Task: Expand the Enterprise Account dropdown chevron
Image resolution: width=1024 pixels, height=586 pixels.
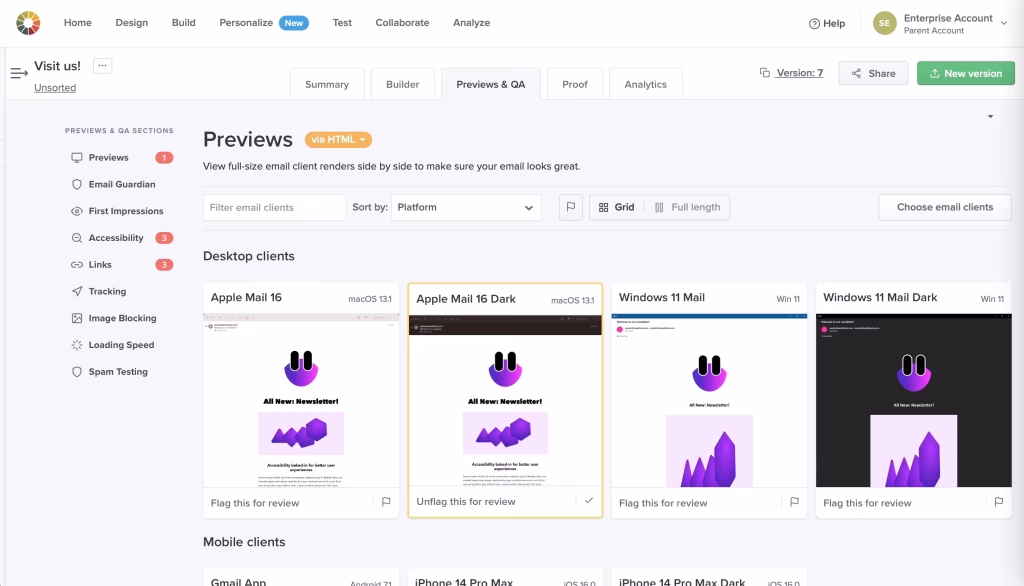Action: click(1004, 23)
